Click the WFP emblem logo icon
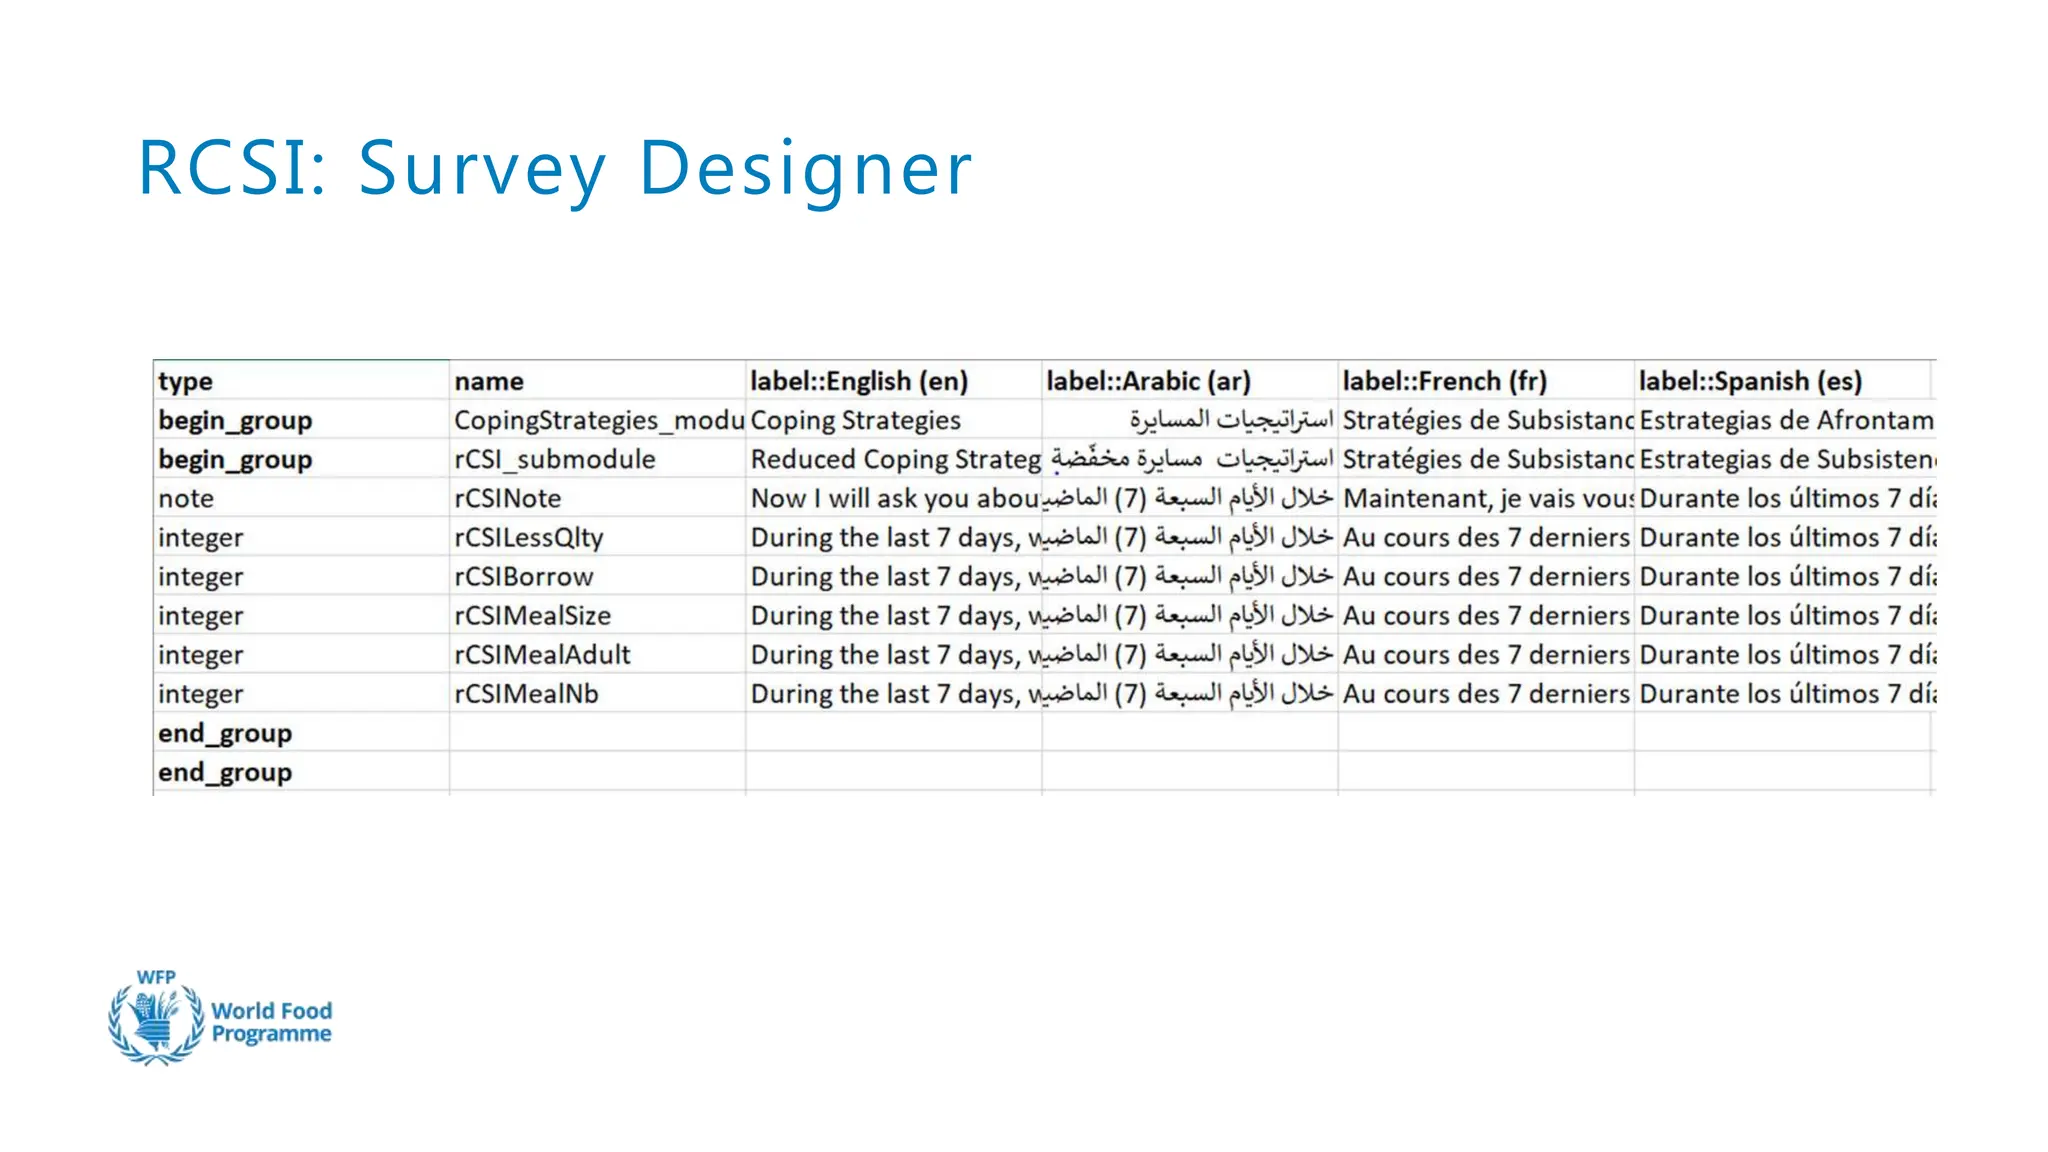This screenshot has height=1152, width=2048. [155, 1020]
